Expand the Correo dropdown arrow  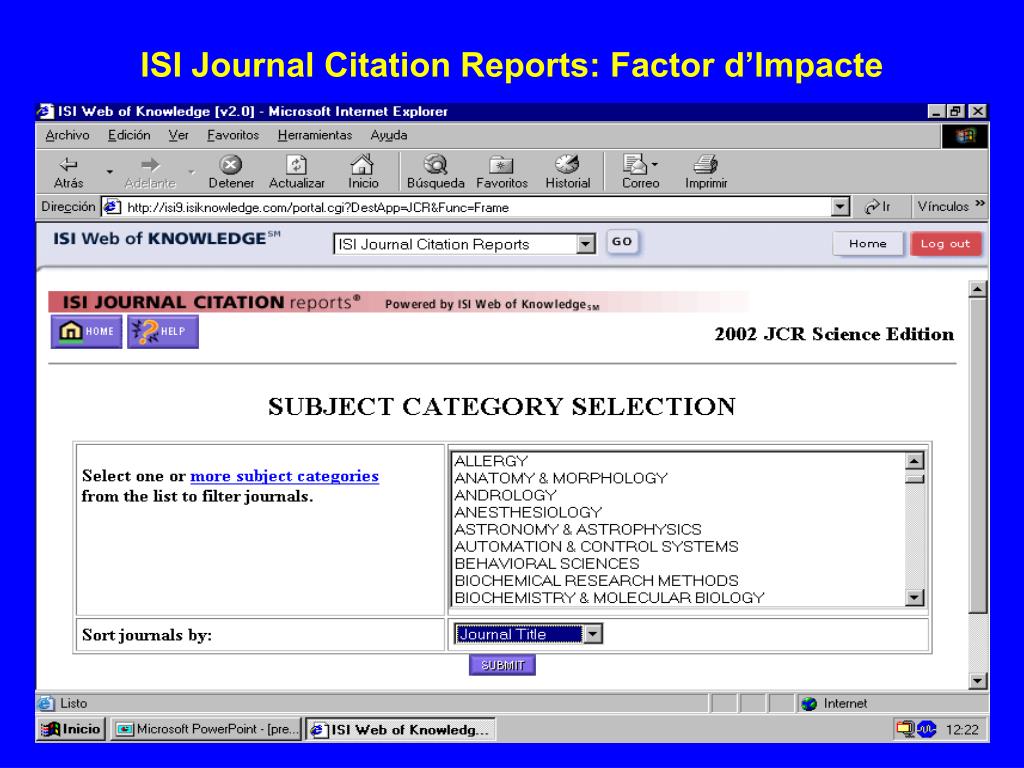tap(654, 165)
